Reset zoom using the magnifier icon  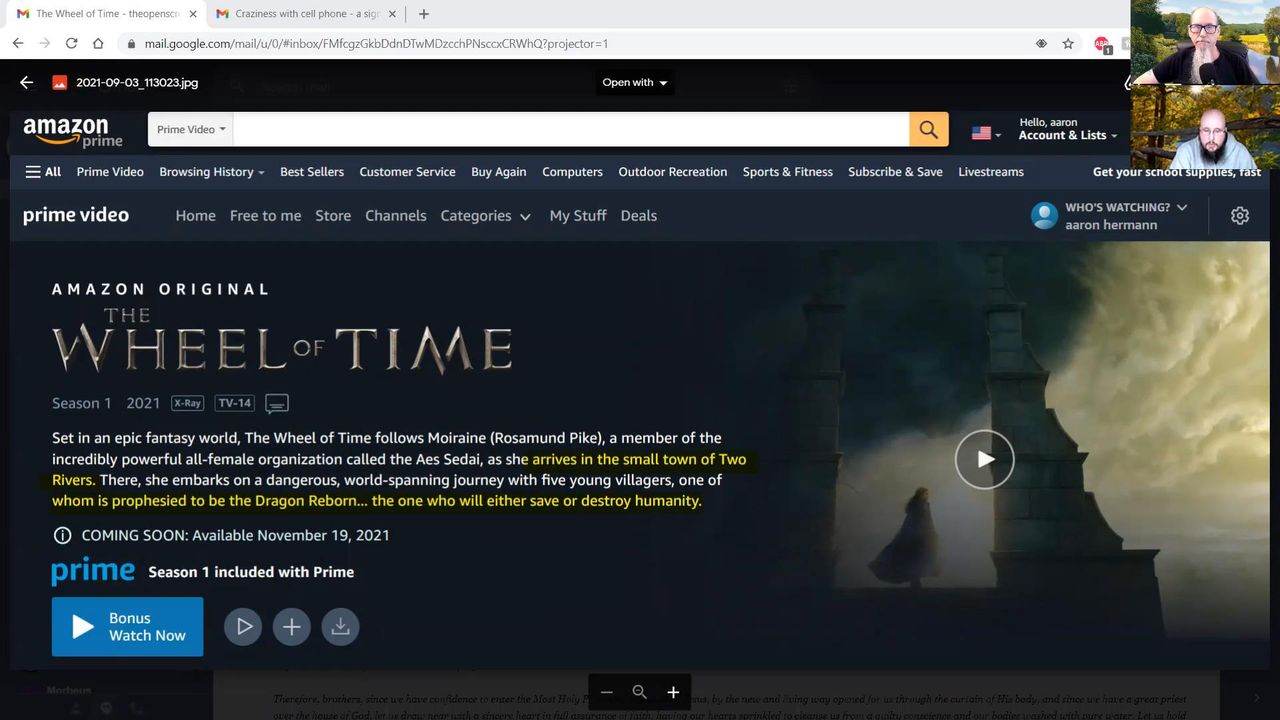[640, 692]
